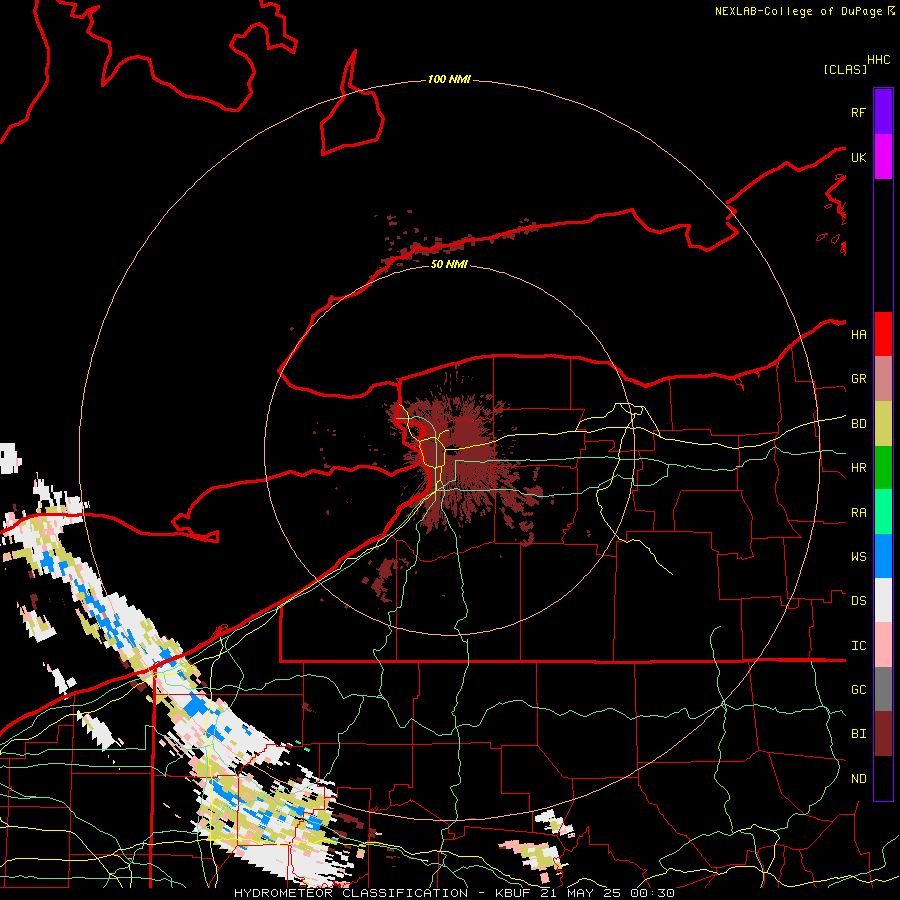
Task: Click the bright green RA legend swatch
Action: (883, 512)
